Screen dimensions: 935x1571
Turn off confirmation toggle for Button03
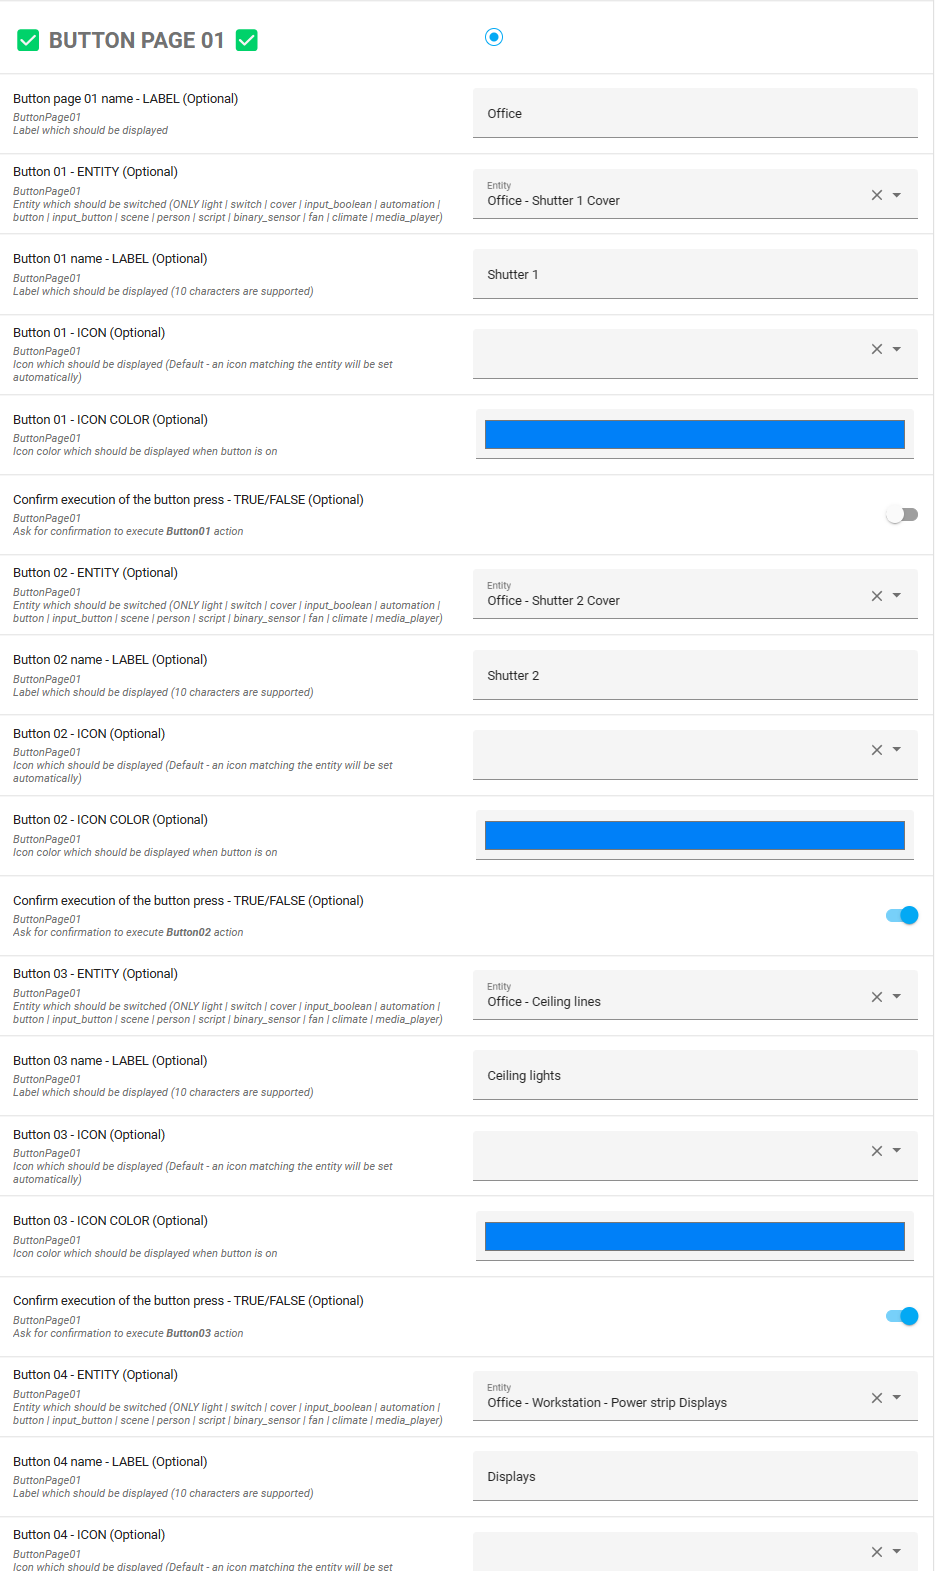(x=901, y=1316)
